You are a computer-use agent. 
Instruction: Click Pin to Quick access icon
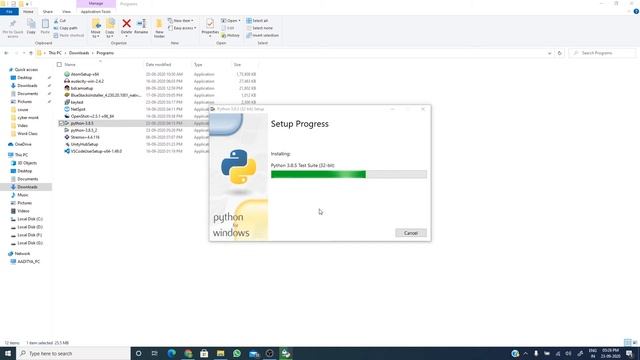13,28
